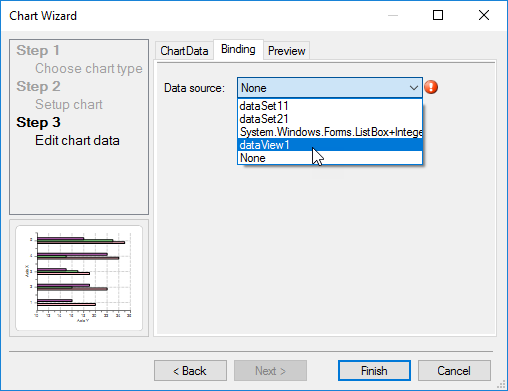
Task: Click the bar chart preview thumbnail
Action: (79, 278)
